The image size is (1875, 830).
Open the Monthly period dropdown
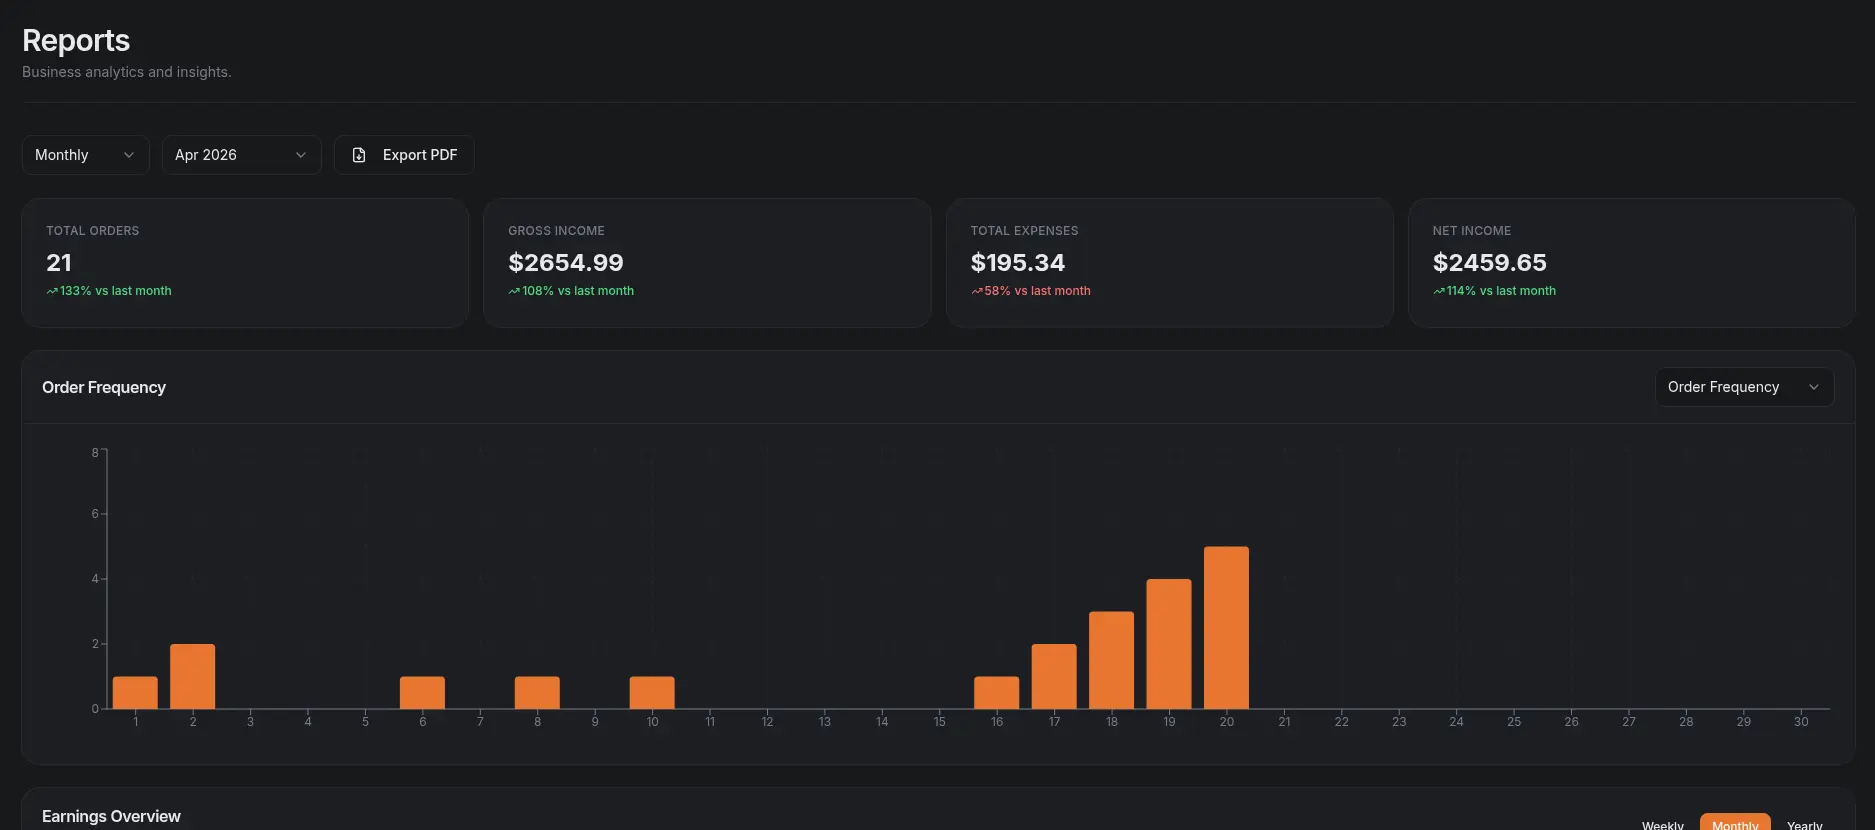[x=86, y=155]
